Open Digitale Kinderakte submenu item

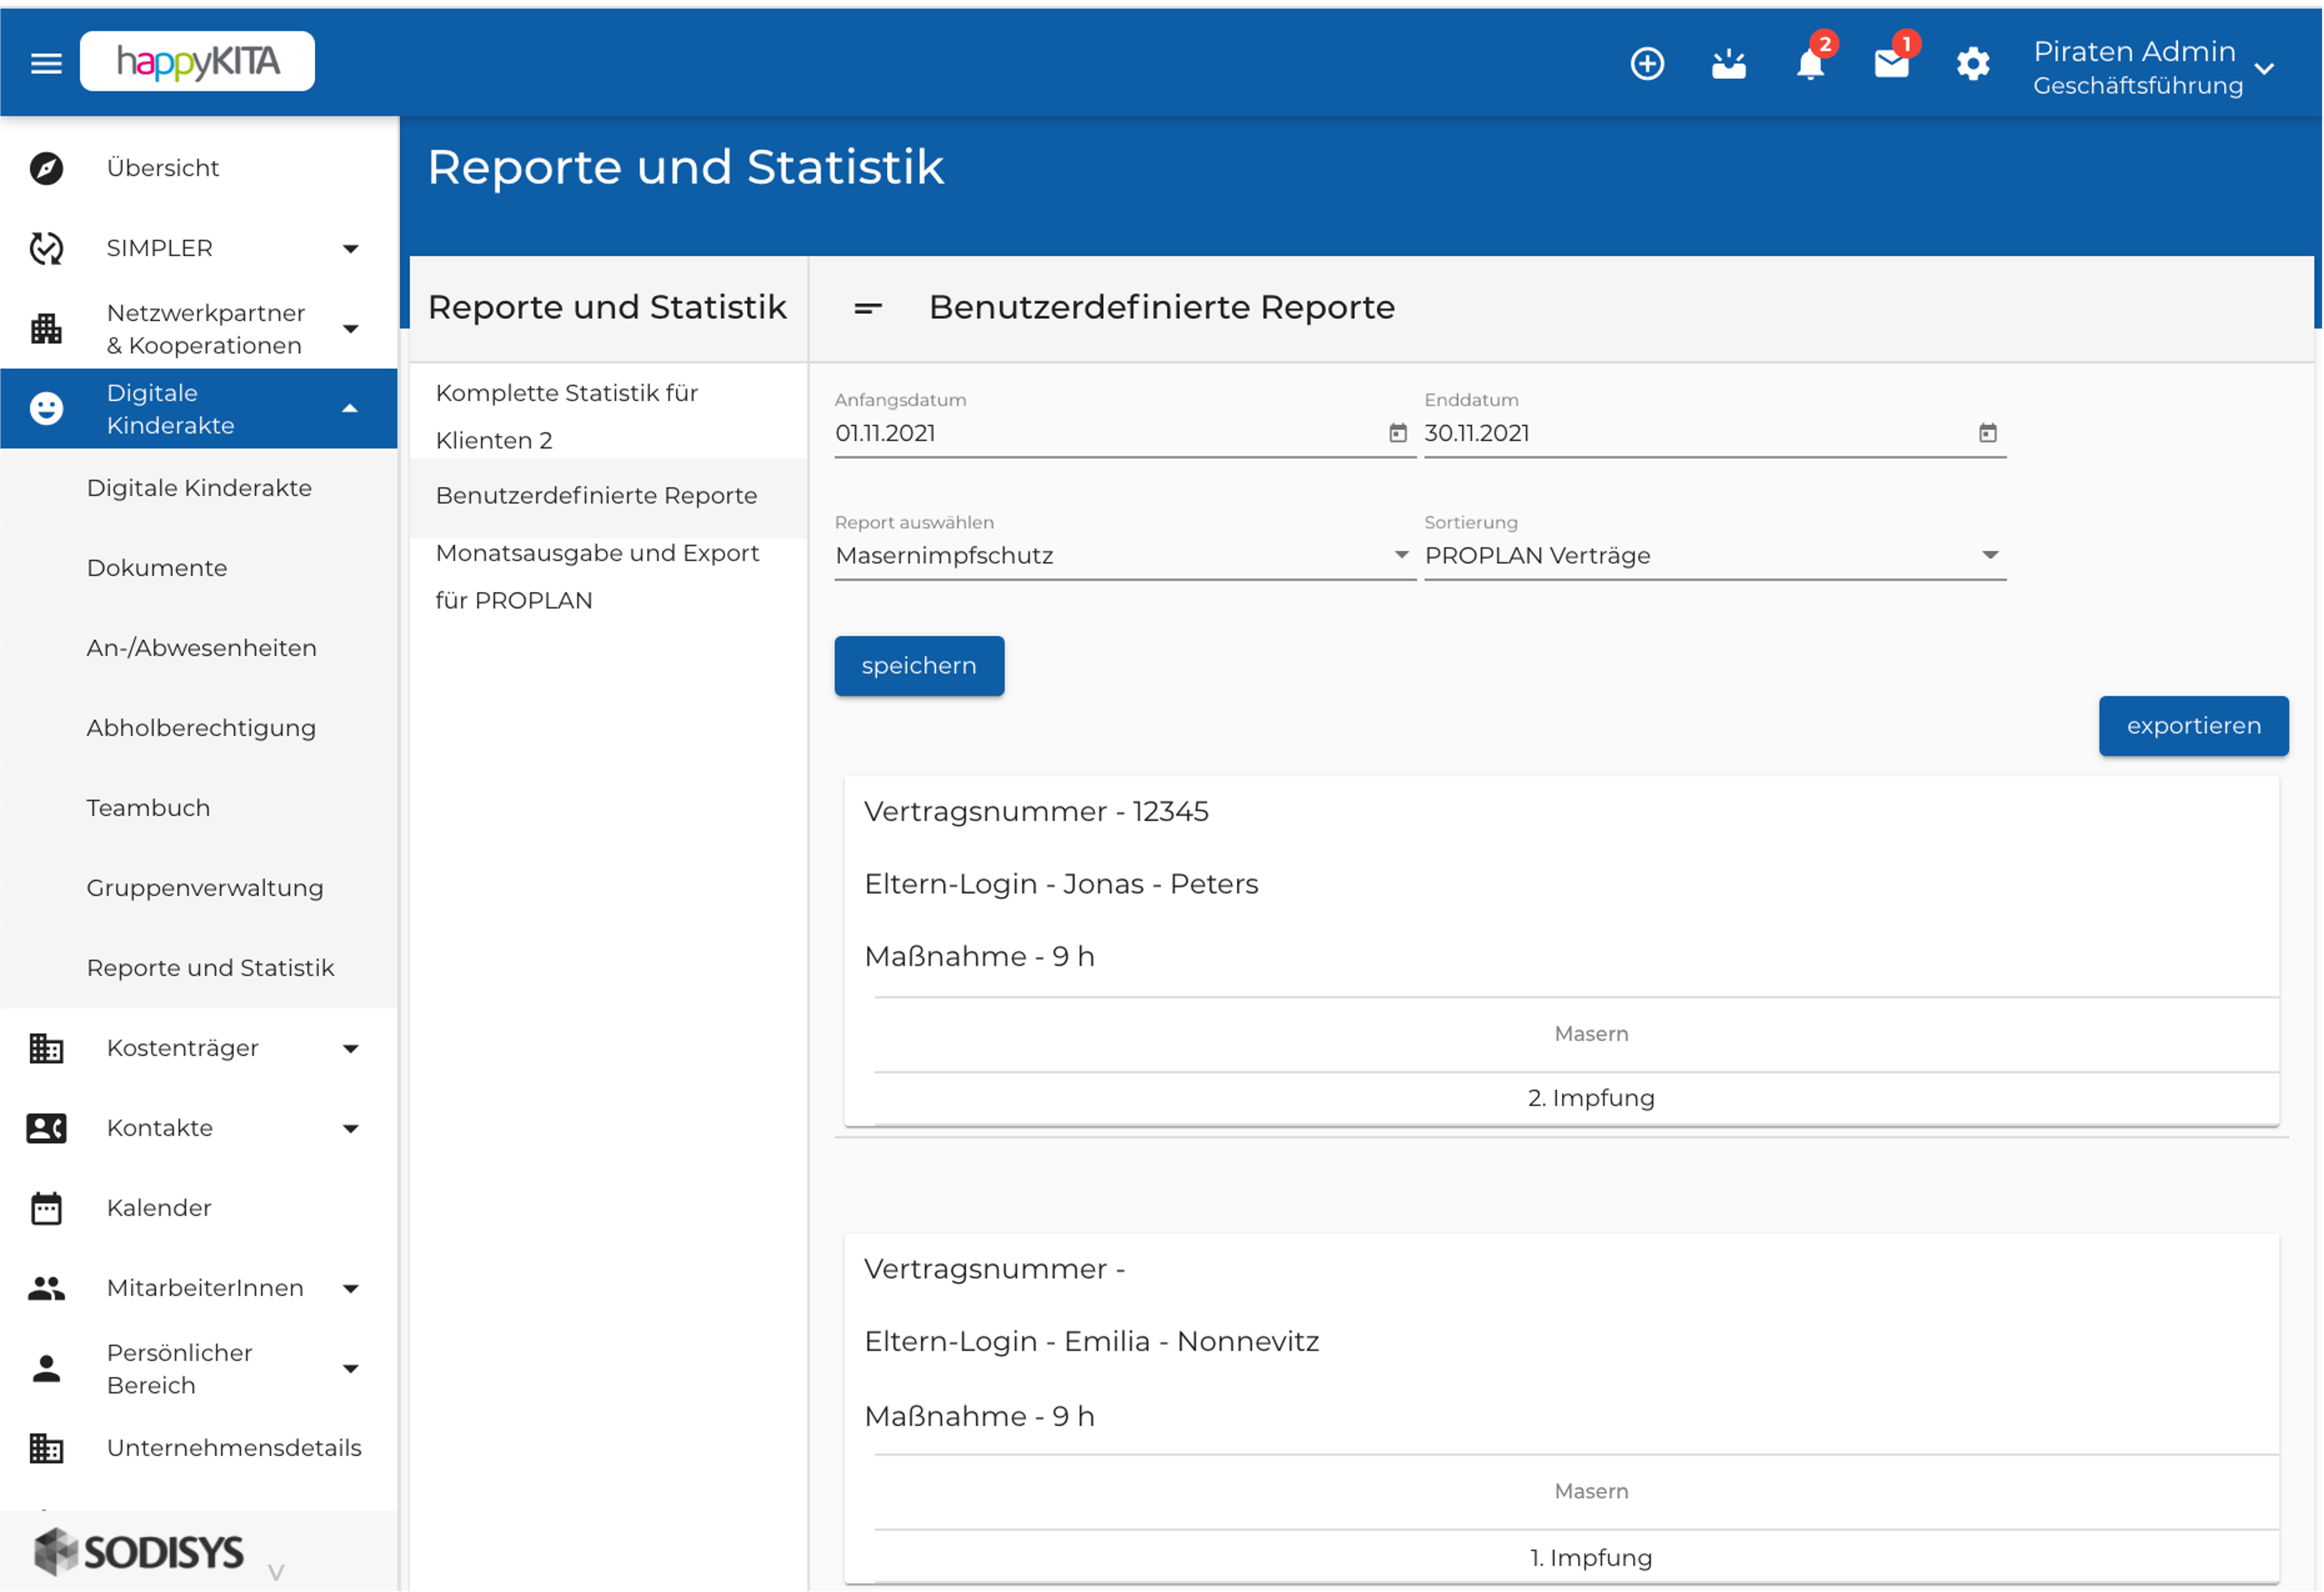[199, 488]
